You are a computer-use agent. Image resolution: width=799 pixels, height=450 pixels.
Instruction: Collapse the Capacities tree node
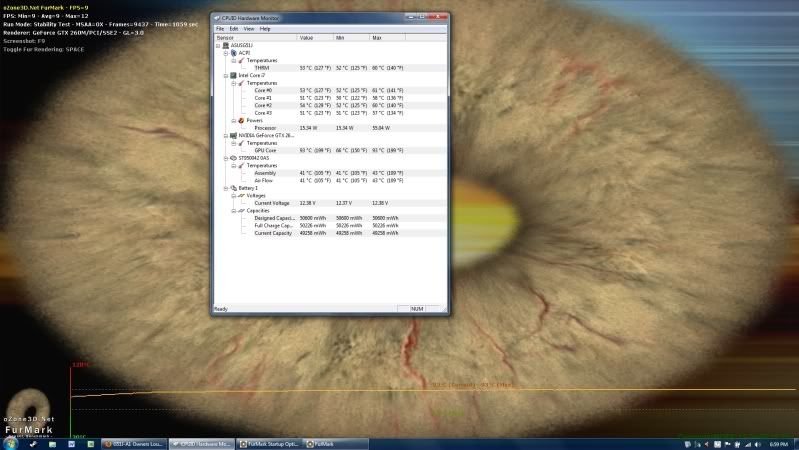coord(234,211)
